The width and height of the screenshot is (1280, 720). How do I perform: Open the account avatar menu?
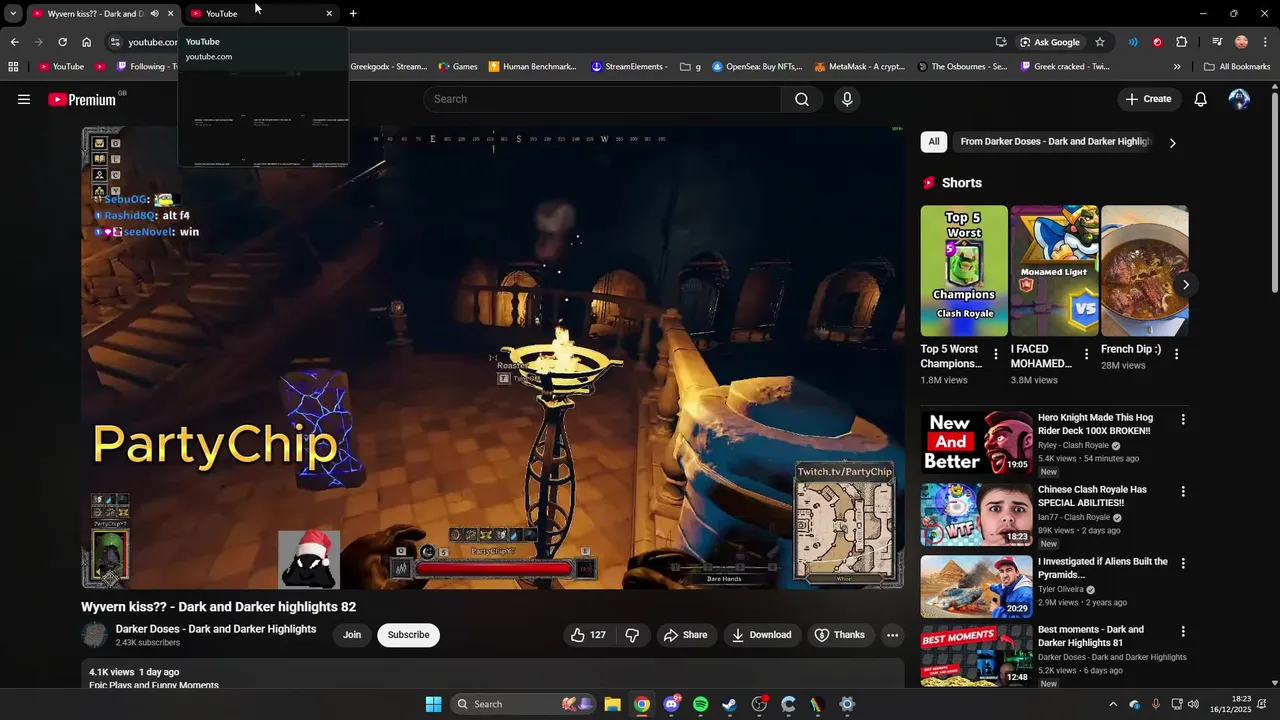point(1239,99)
